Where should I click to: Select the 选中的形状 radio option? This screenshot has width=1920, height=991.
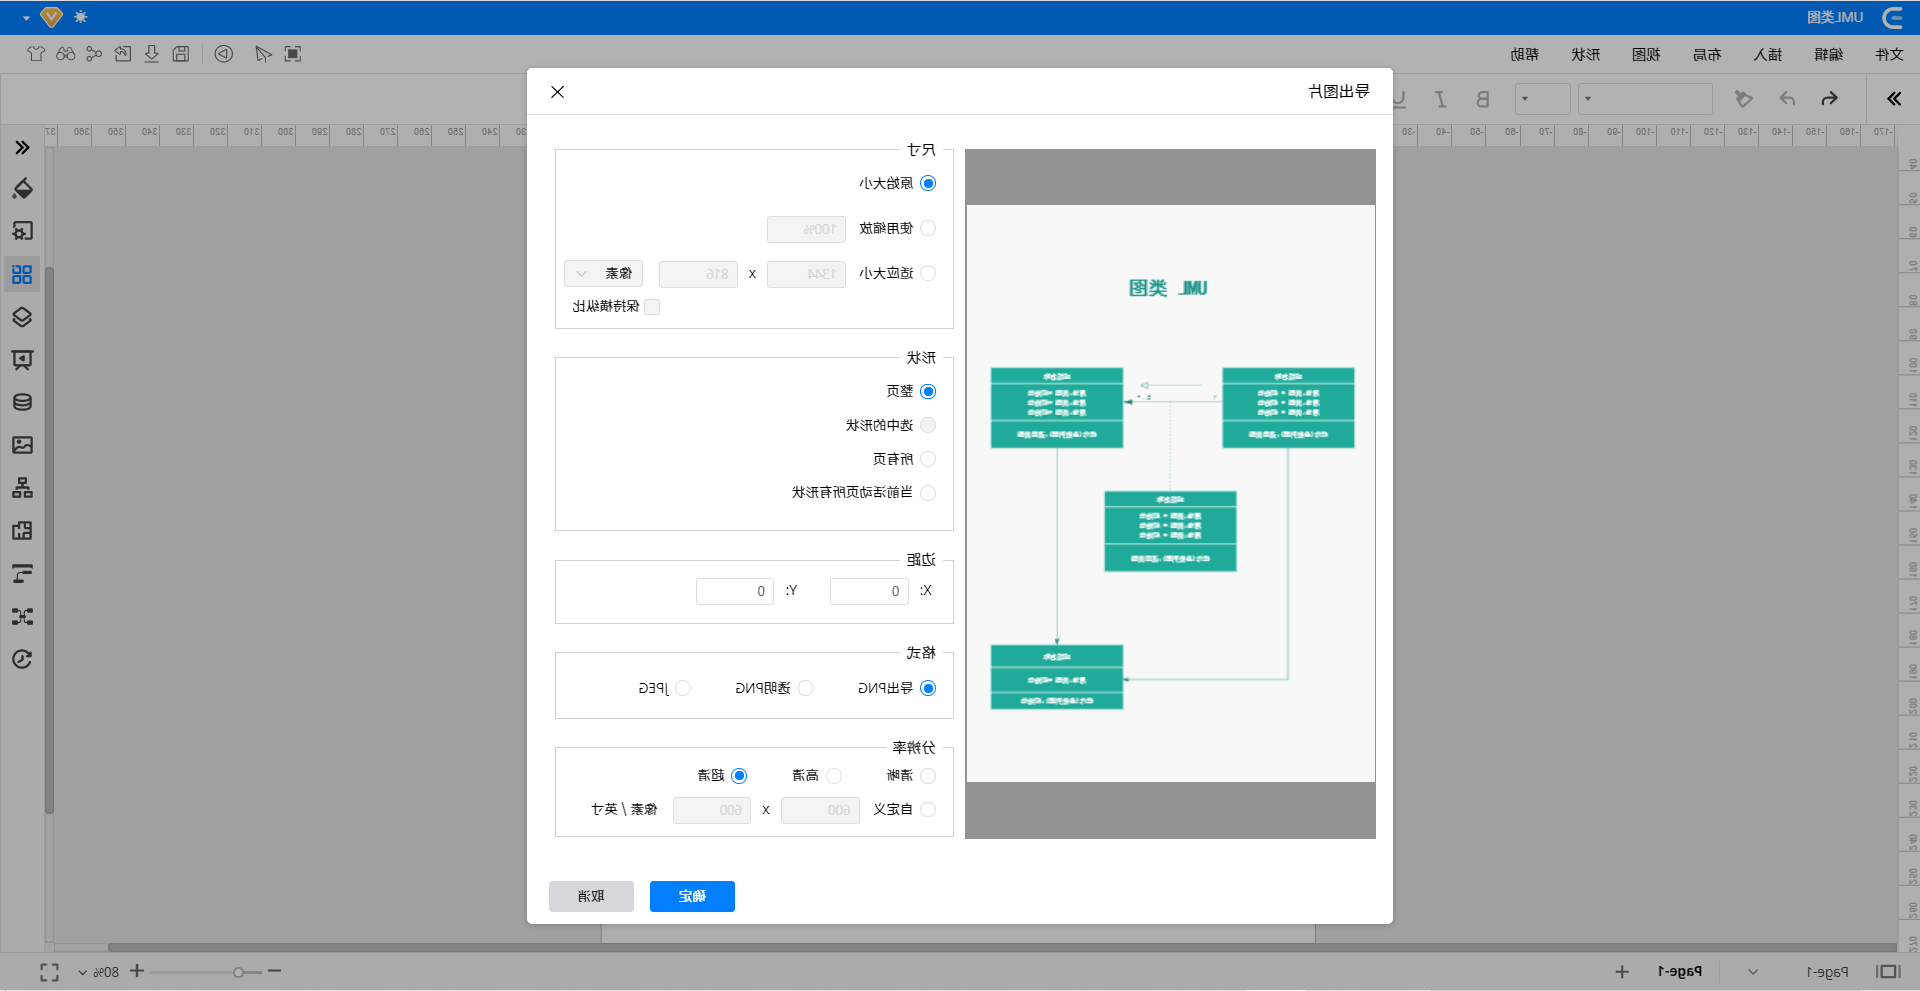point(928,425)
